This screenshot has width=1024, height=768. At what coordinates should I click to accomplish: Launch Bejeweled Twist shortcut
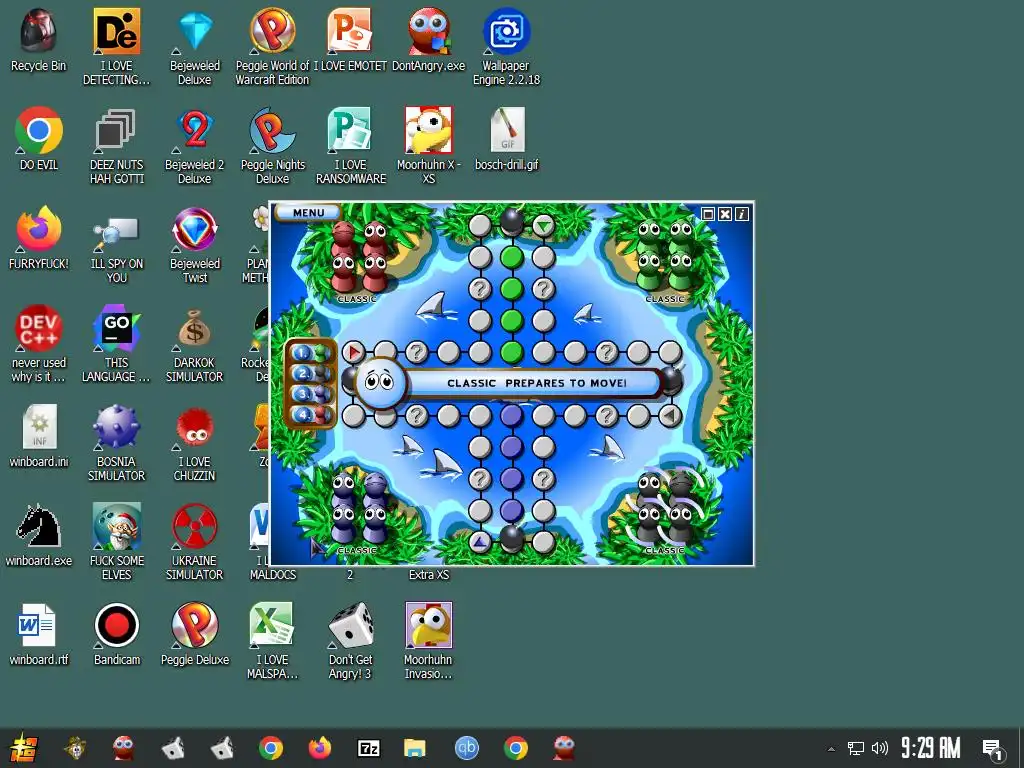(195, 245)
